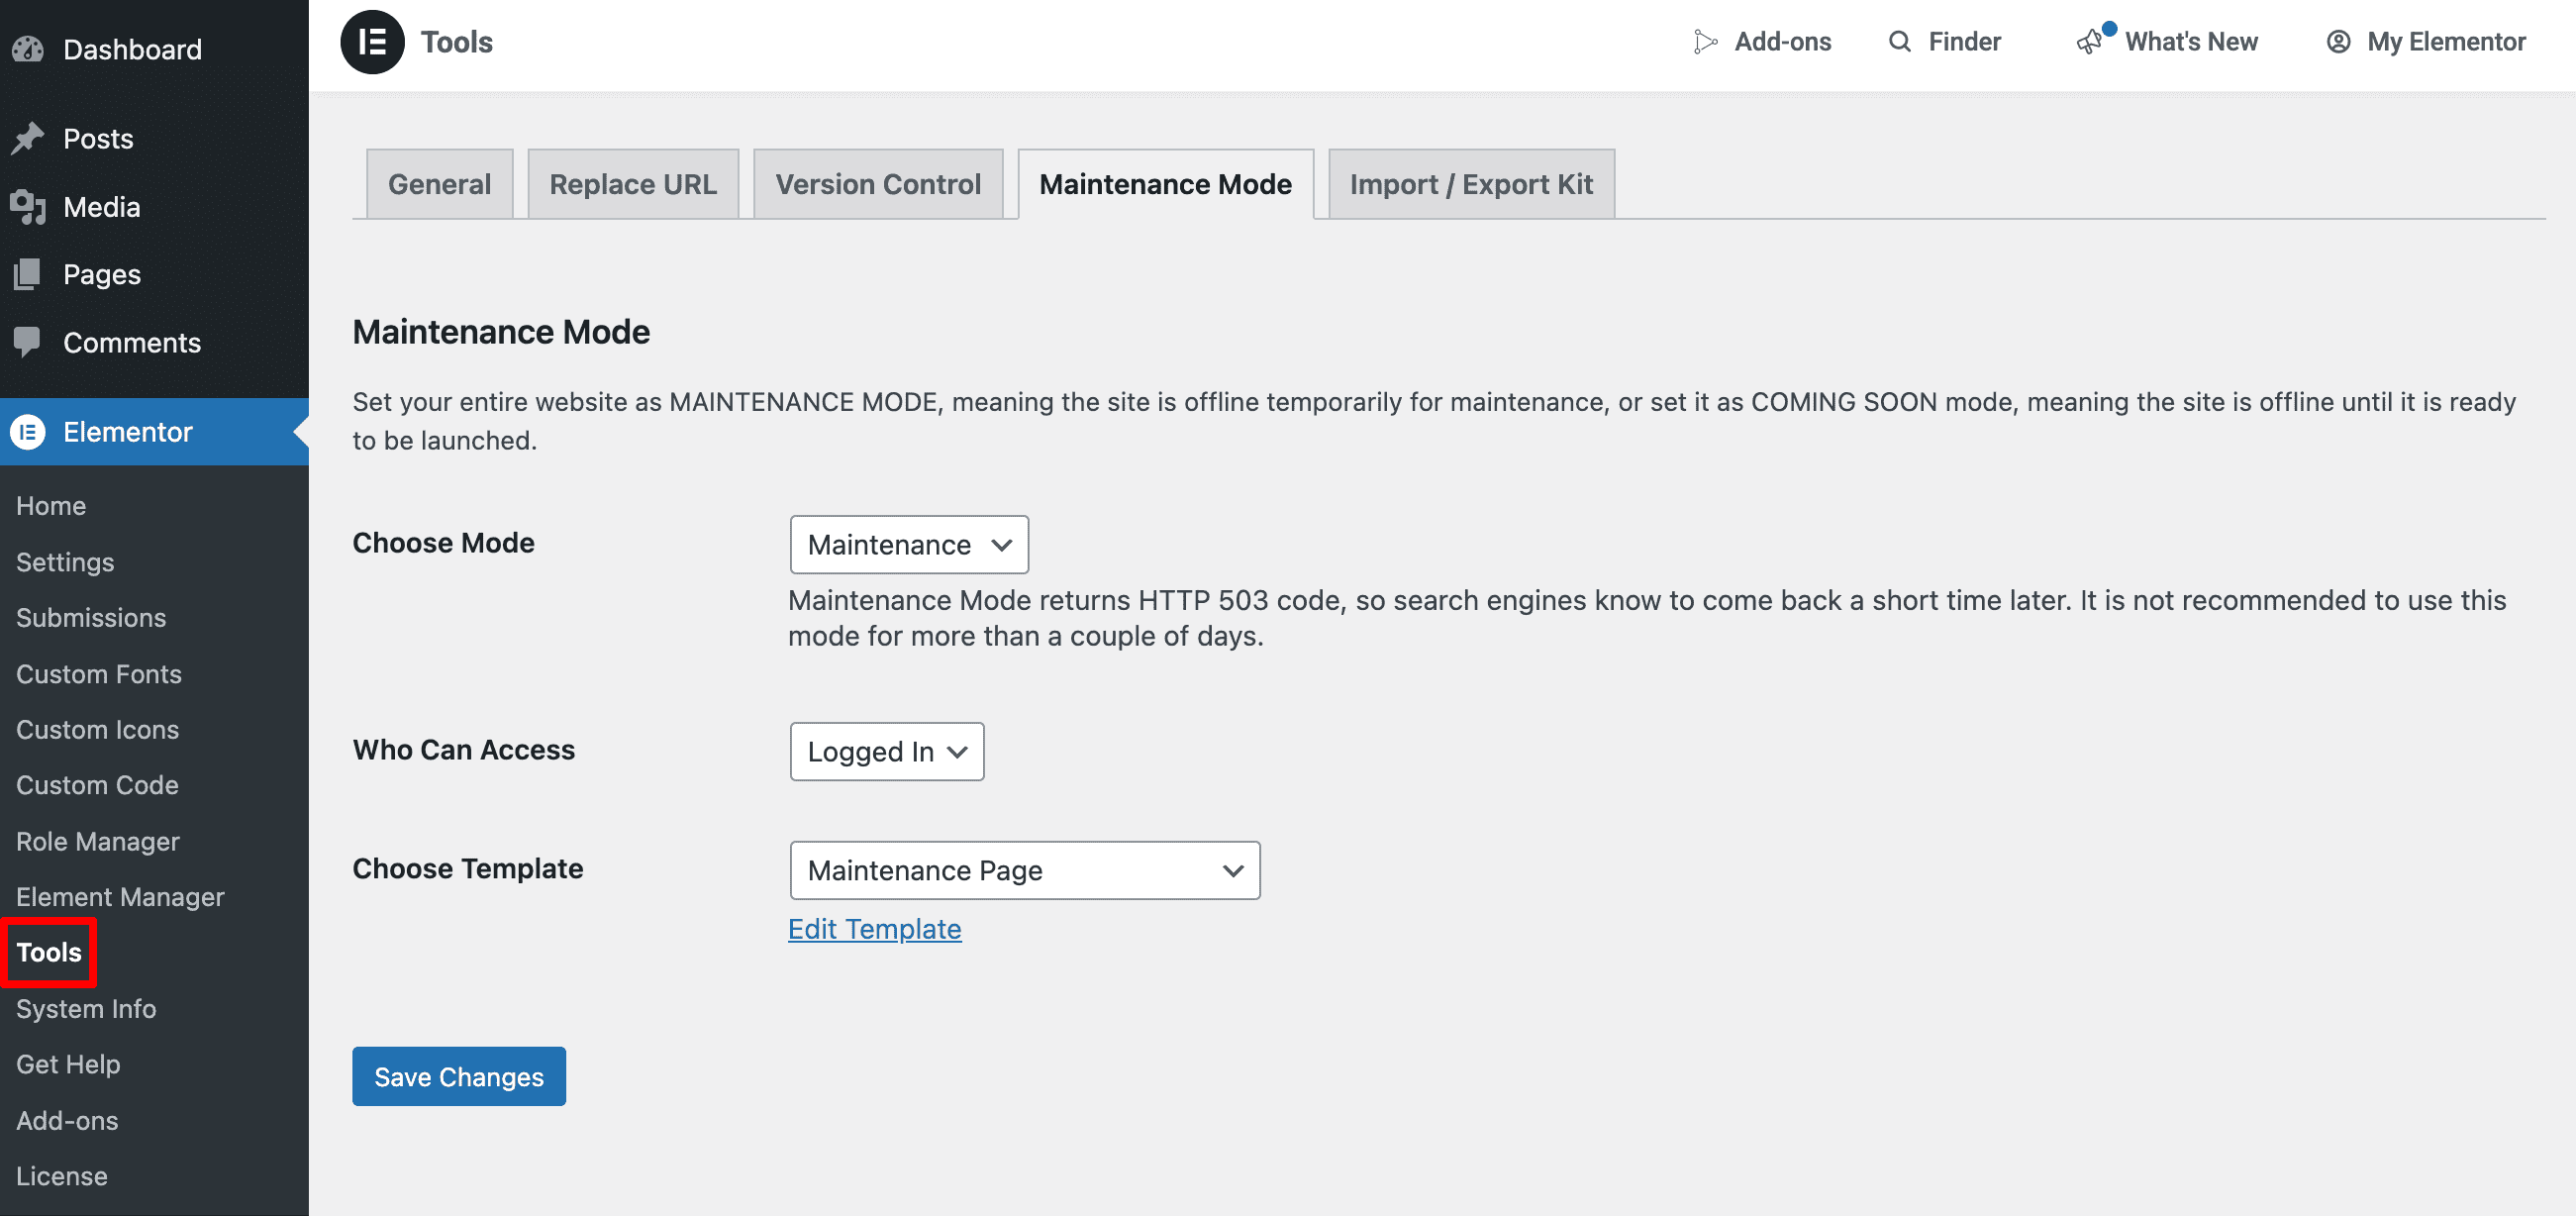
Task: Open Get Help submenu item
Action: coord(68,1064)
